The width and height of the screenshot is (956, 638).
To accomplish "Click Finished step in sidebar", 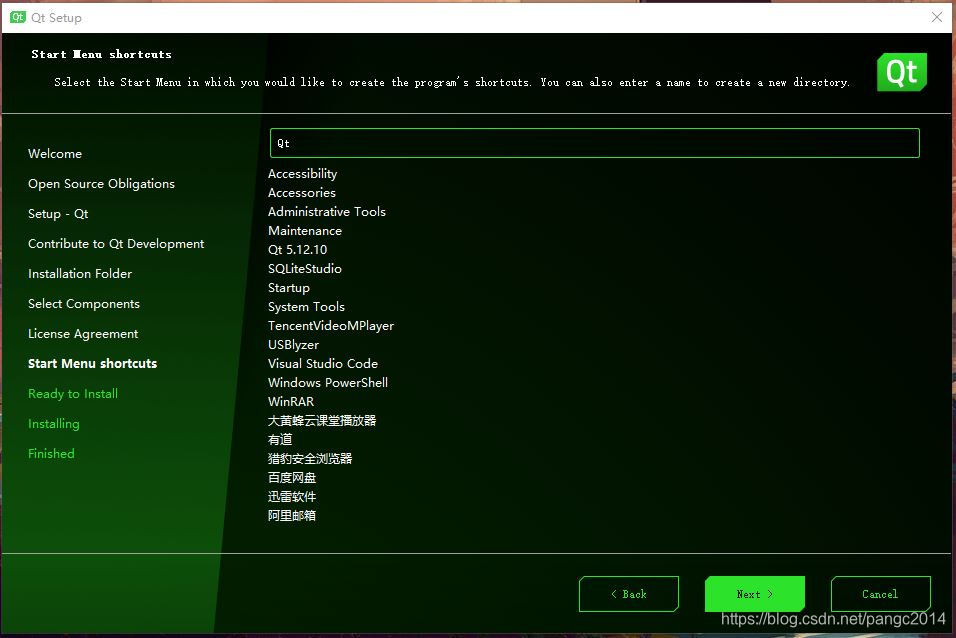I will [51, 453].
